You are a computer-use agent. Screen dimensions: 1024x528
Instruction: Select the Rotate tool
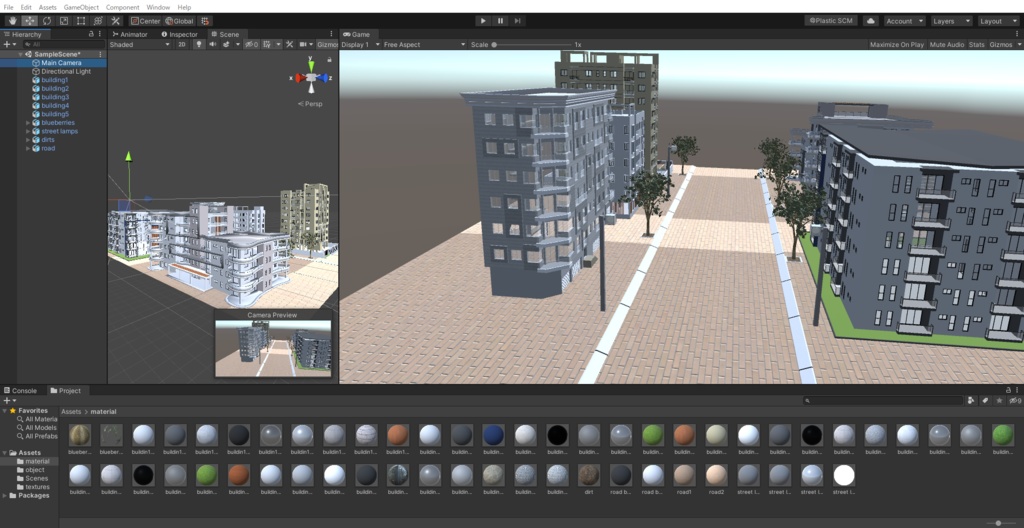click(46, 21)
